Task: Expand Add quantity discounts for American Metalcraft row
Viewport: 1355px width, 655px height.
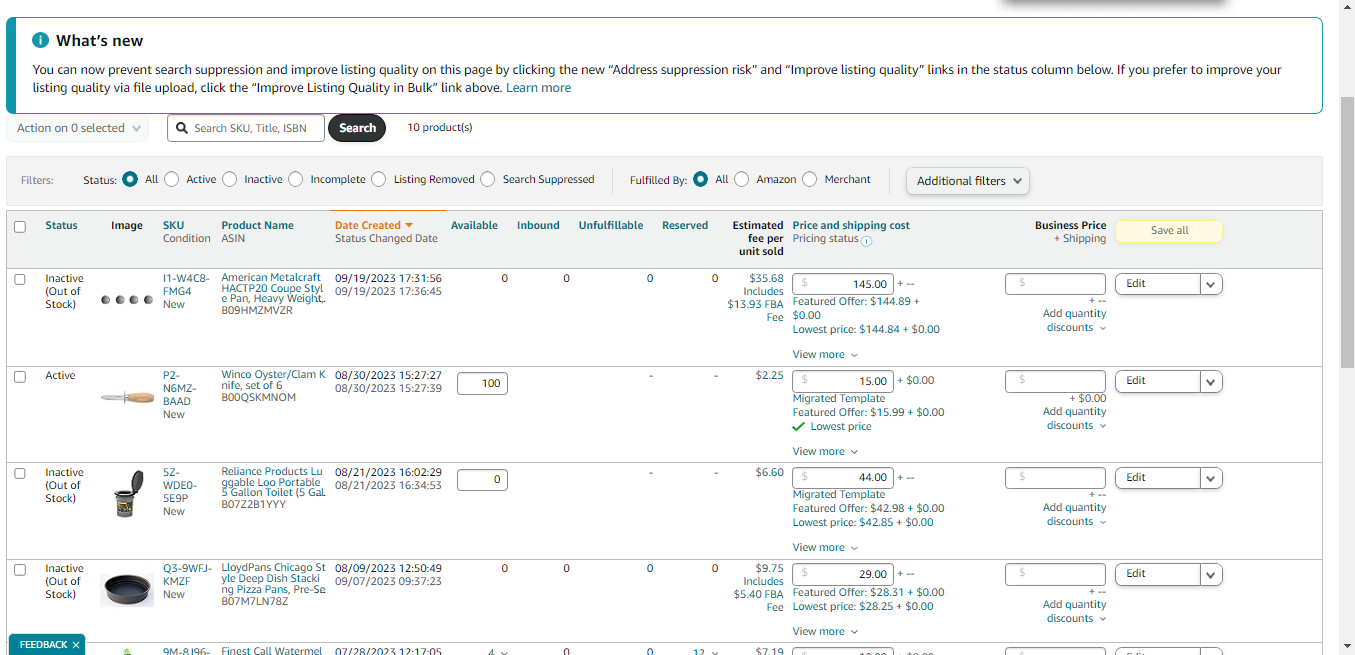Action: tap(1075, 321)
